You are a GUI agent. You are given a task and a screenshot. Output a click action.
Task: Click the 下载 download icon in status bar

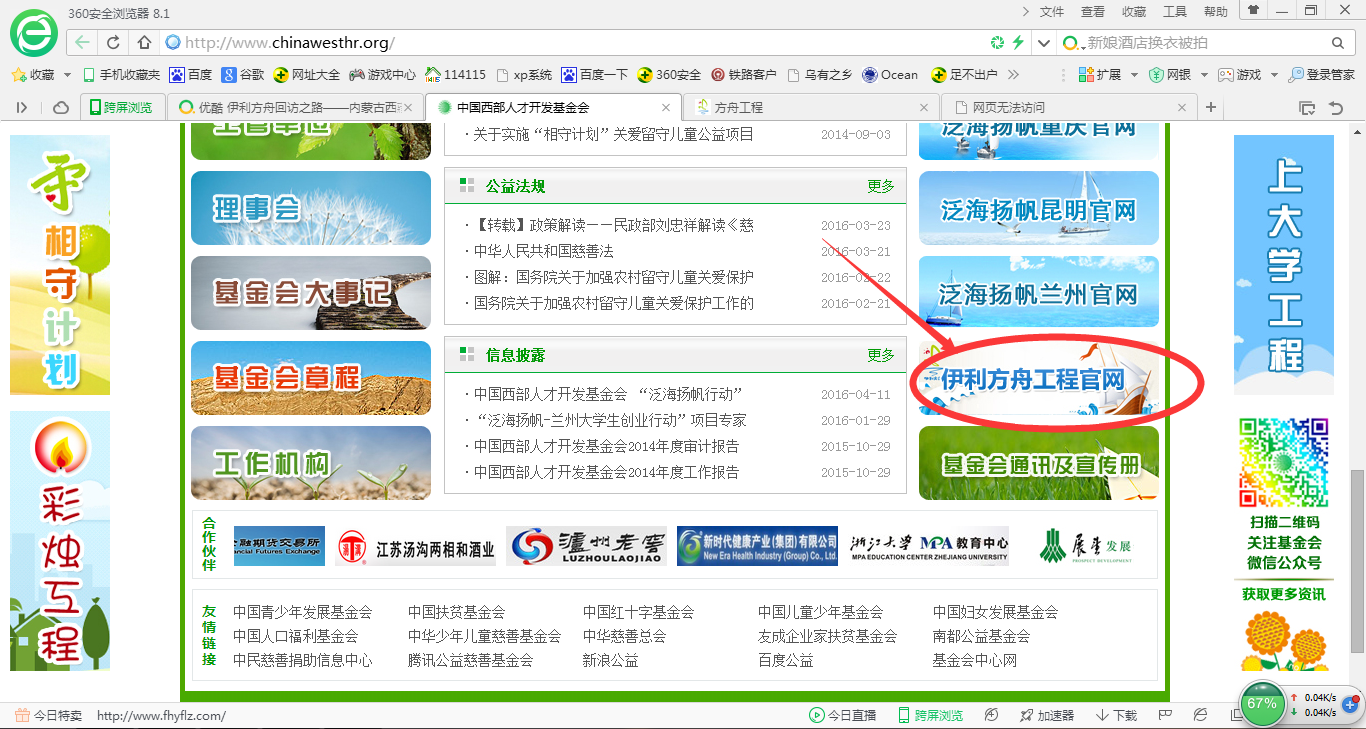point(1102,715)
